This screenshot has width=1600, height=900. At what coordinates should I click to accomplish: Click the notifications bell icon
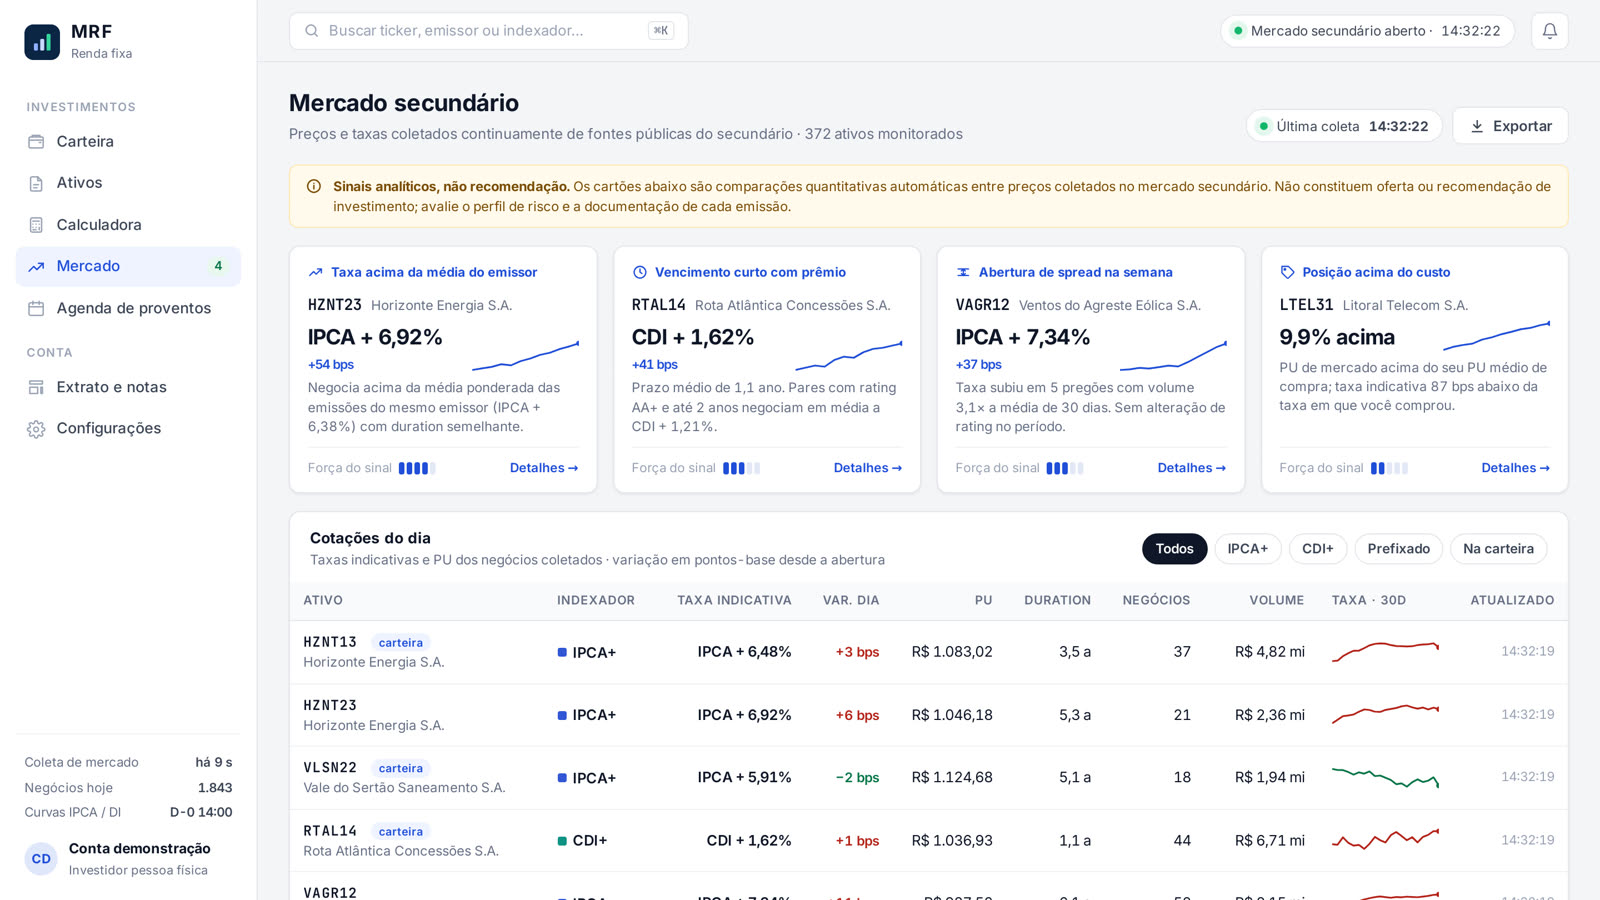(x=1549, y=31)
